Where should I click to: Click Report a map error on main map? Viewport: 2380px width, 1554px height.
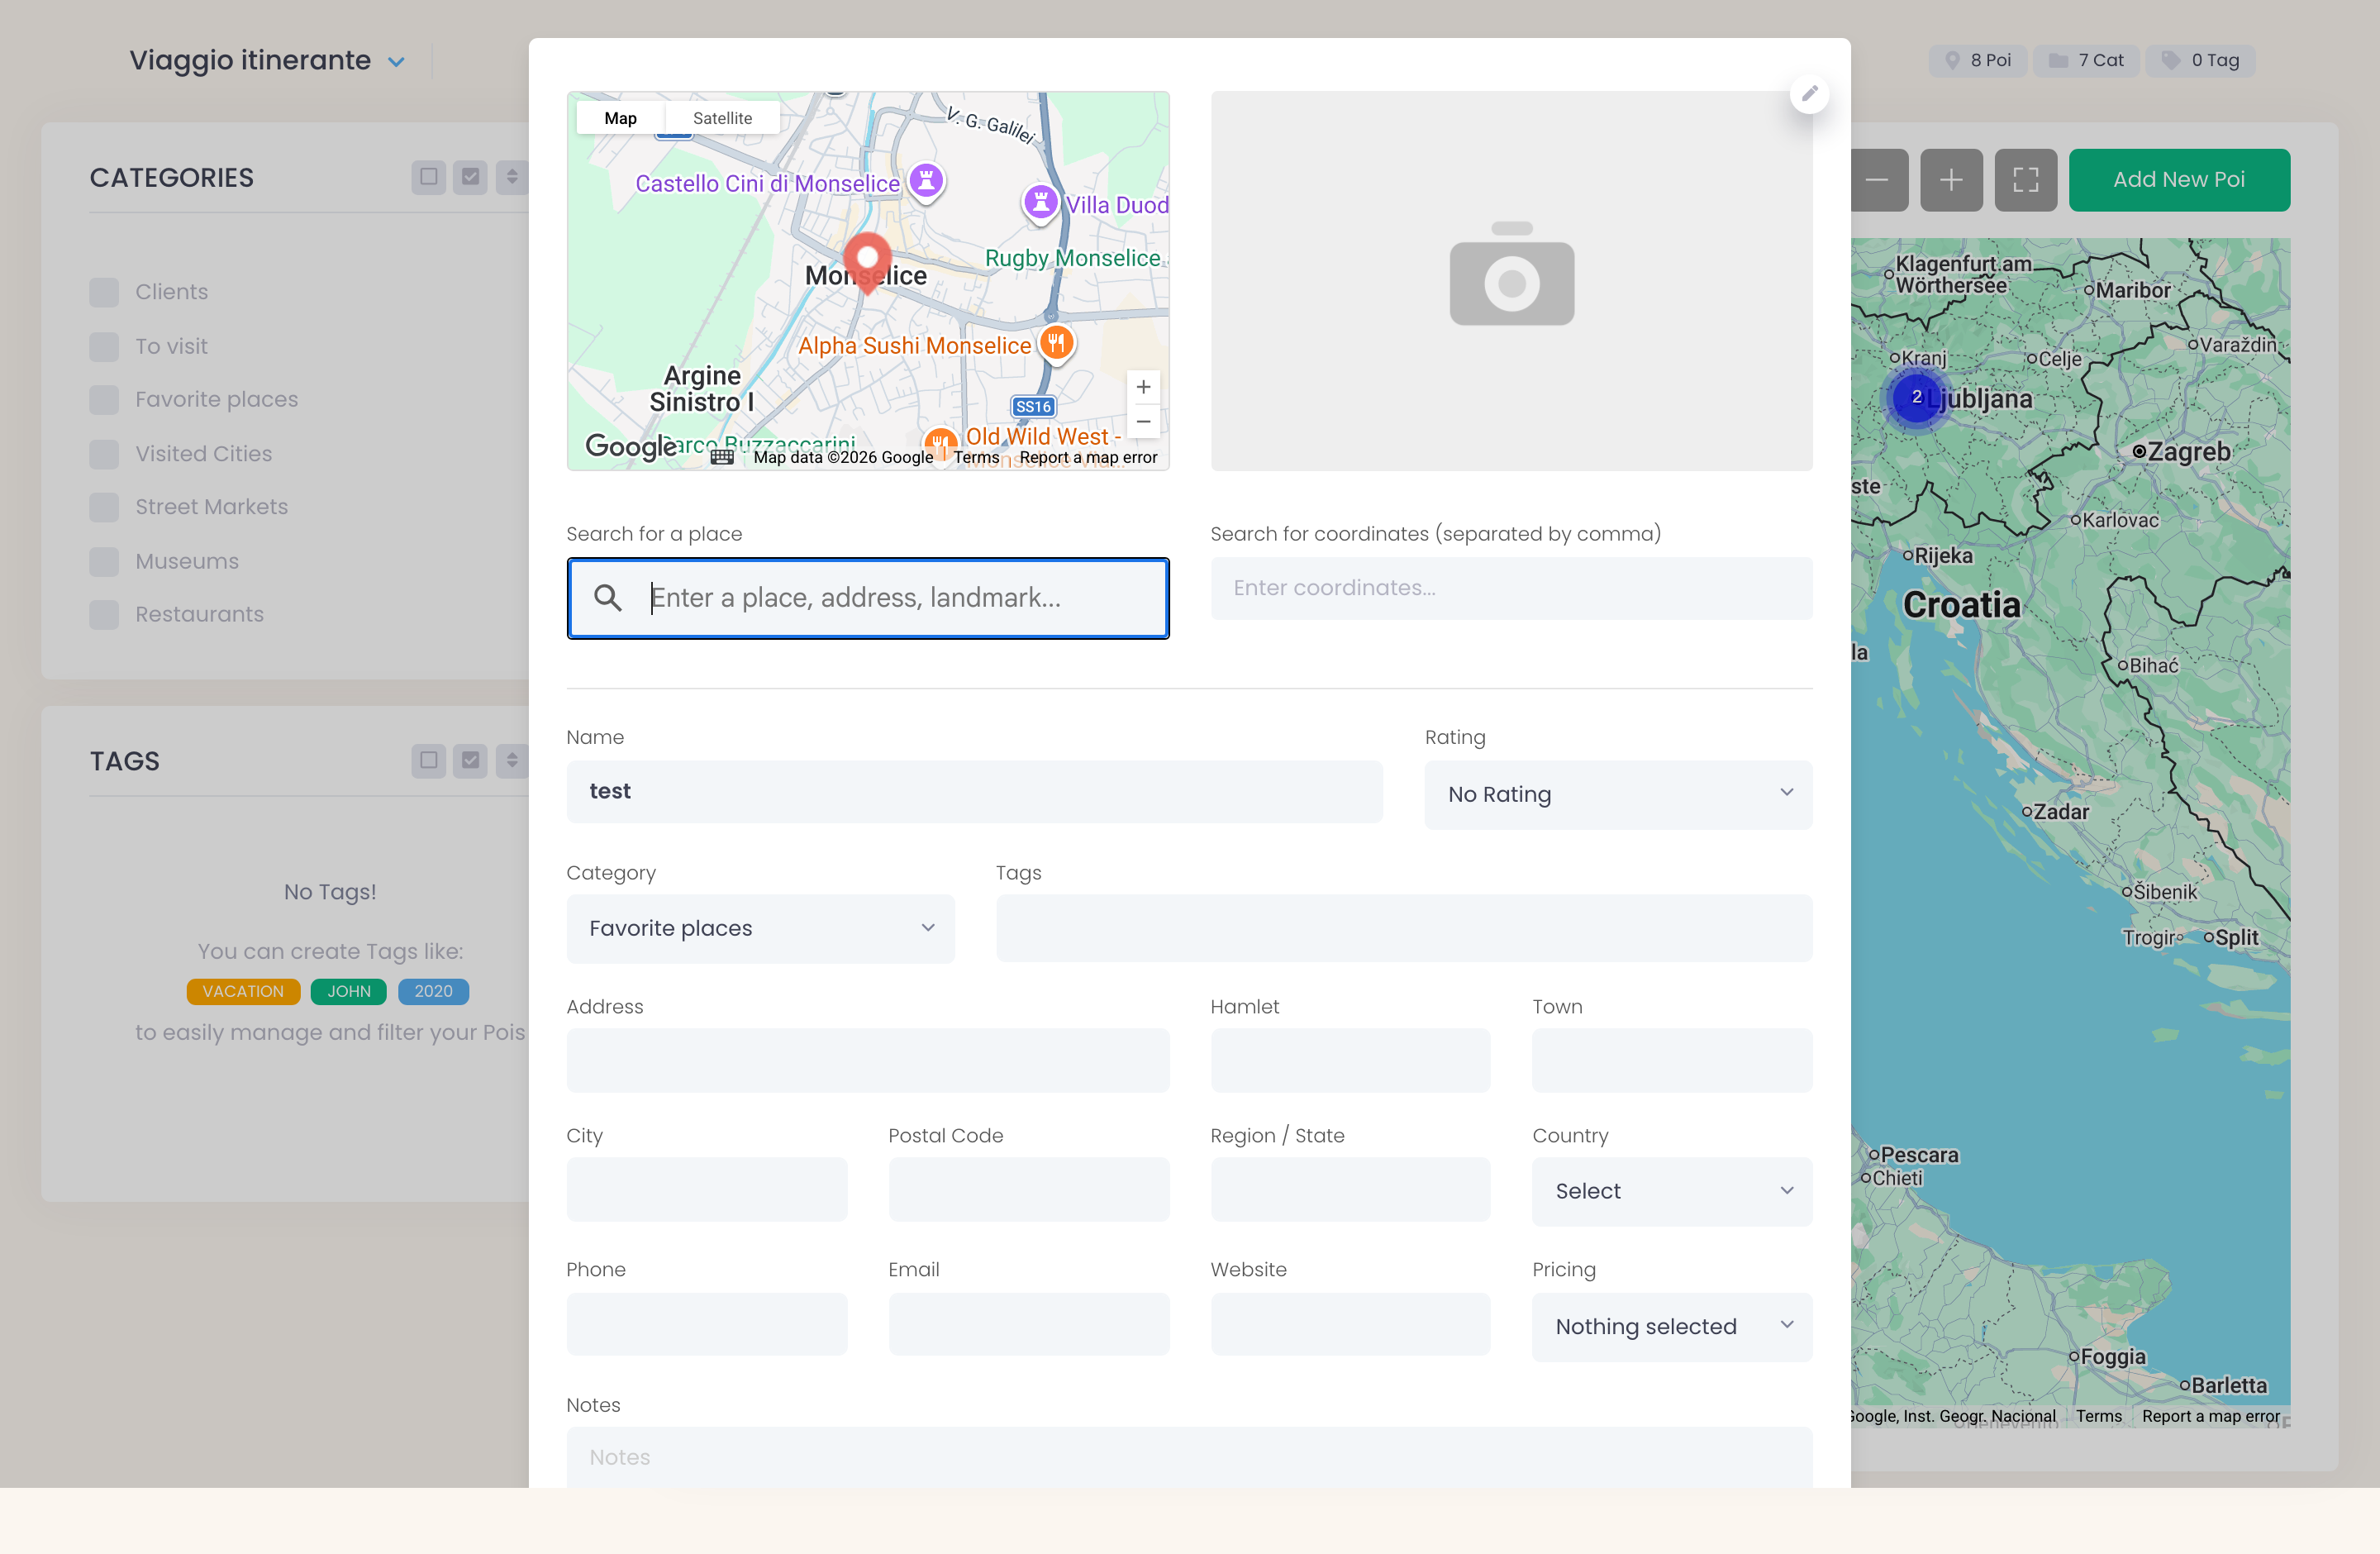pos(2210,1416)
